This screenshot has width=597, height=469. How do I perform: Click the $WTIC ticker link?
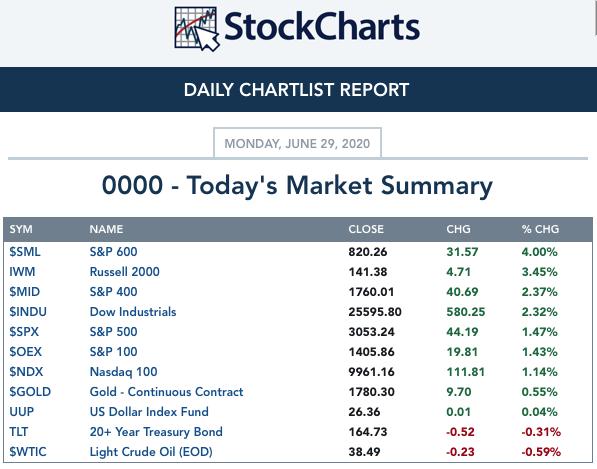(28, 452)
